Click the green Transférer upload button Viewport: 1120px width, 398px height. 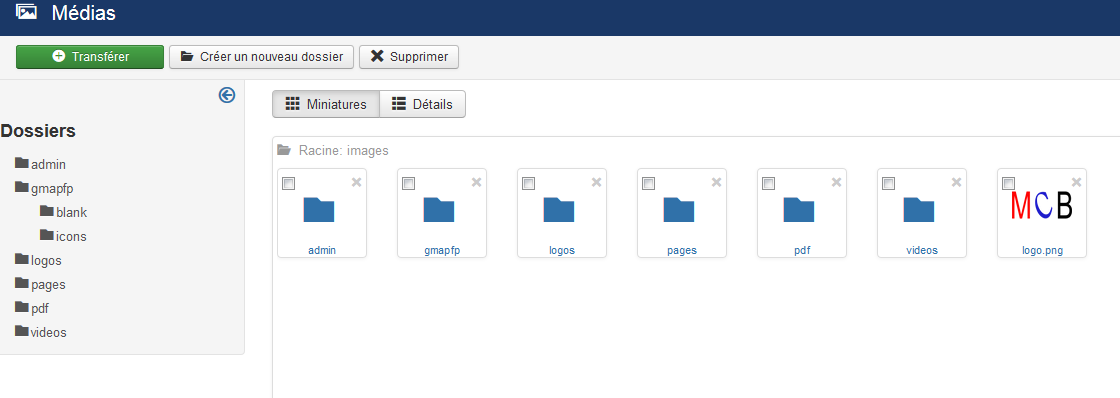click(90, 57)
